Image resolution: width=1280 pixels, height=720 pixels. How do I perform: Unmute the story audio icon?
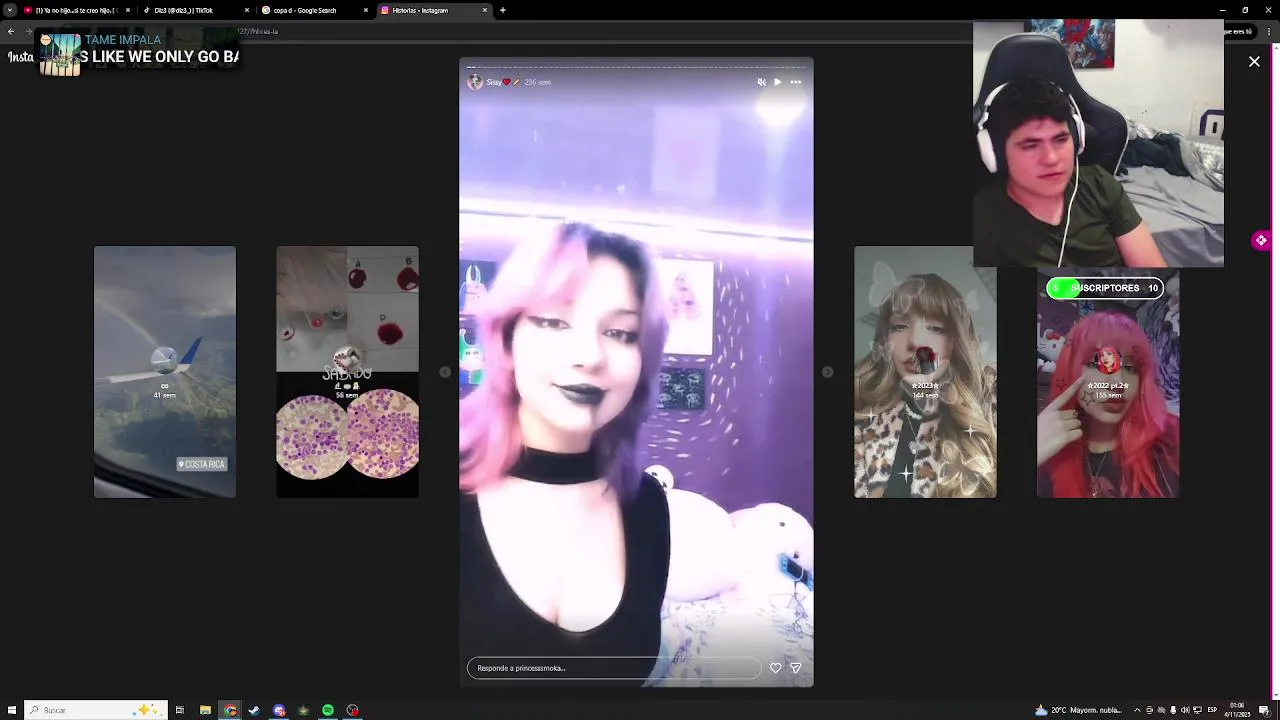coord(761,82)
